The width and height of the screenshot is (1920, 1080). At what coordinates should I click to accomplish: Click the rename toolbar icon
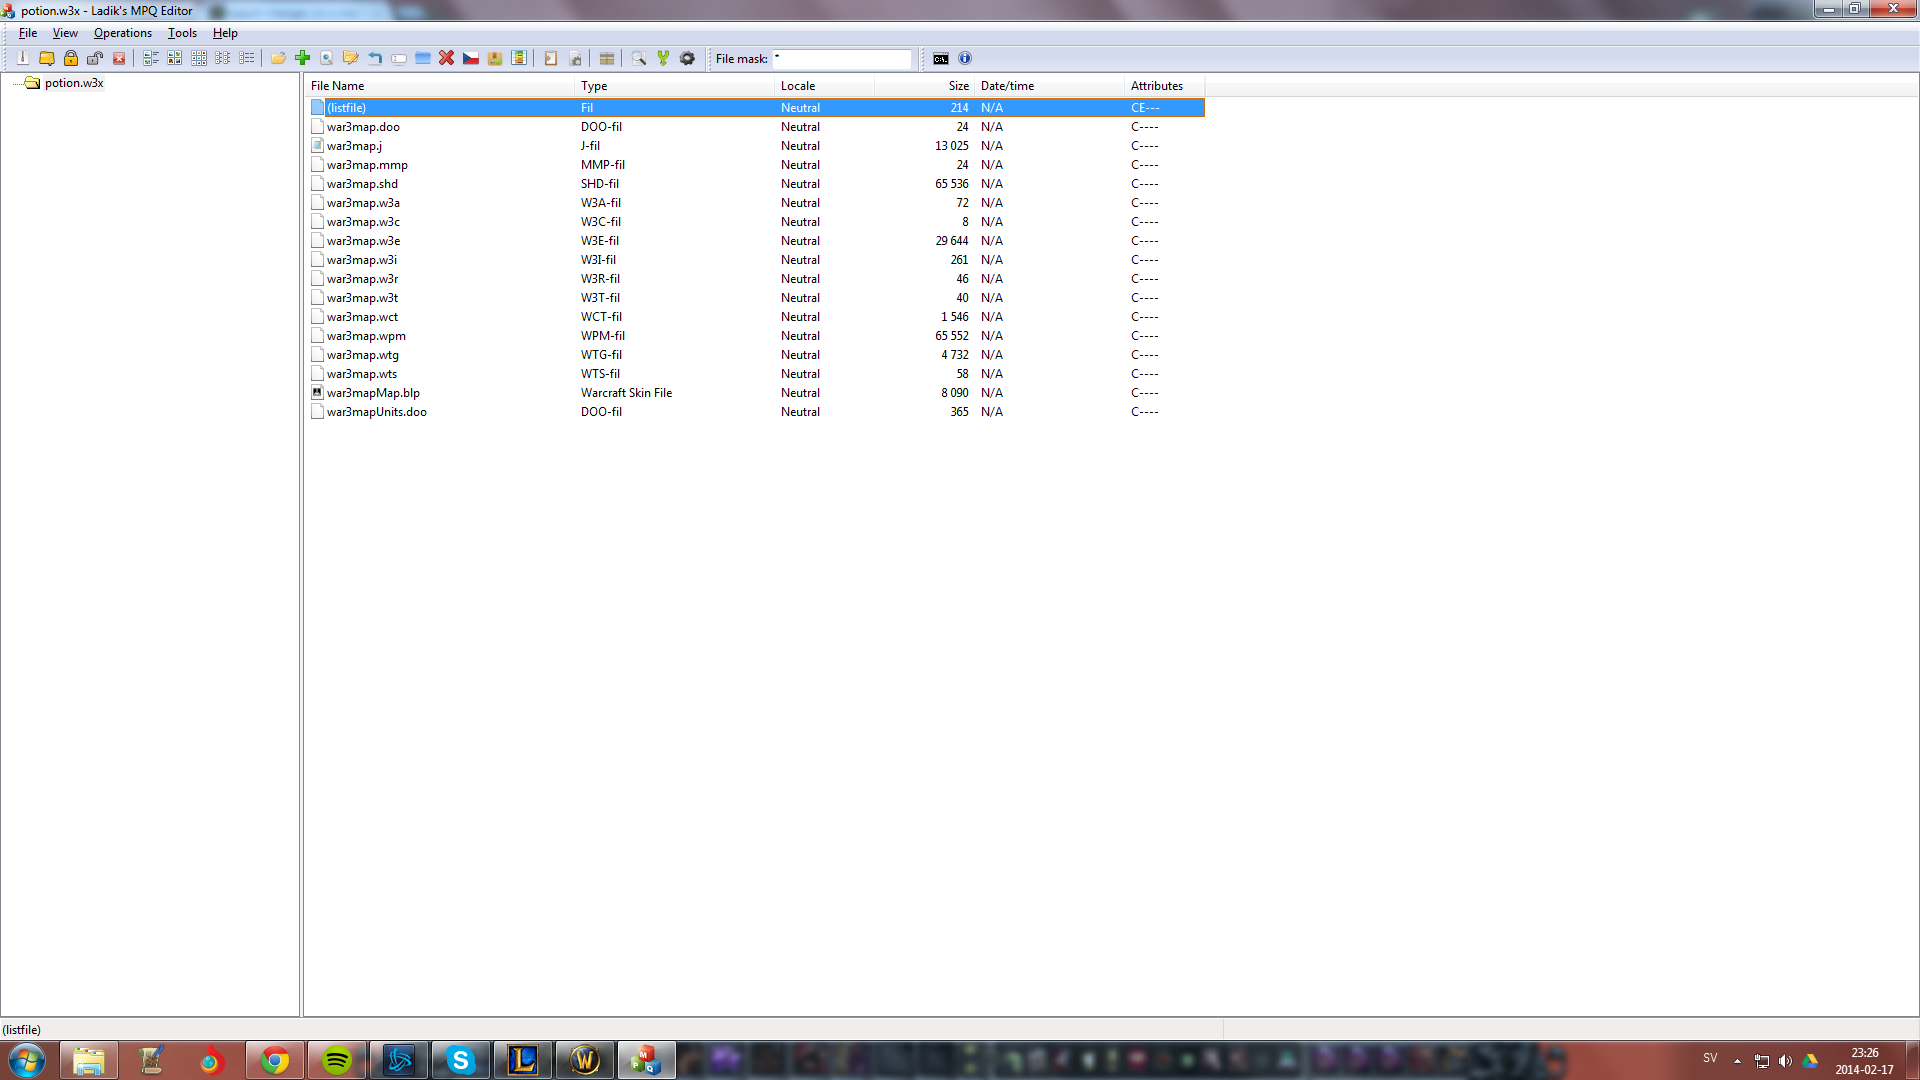(399, 58)
